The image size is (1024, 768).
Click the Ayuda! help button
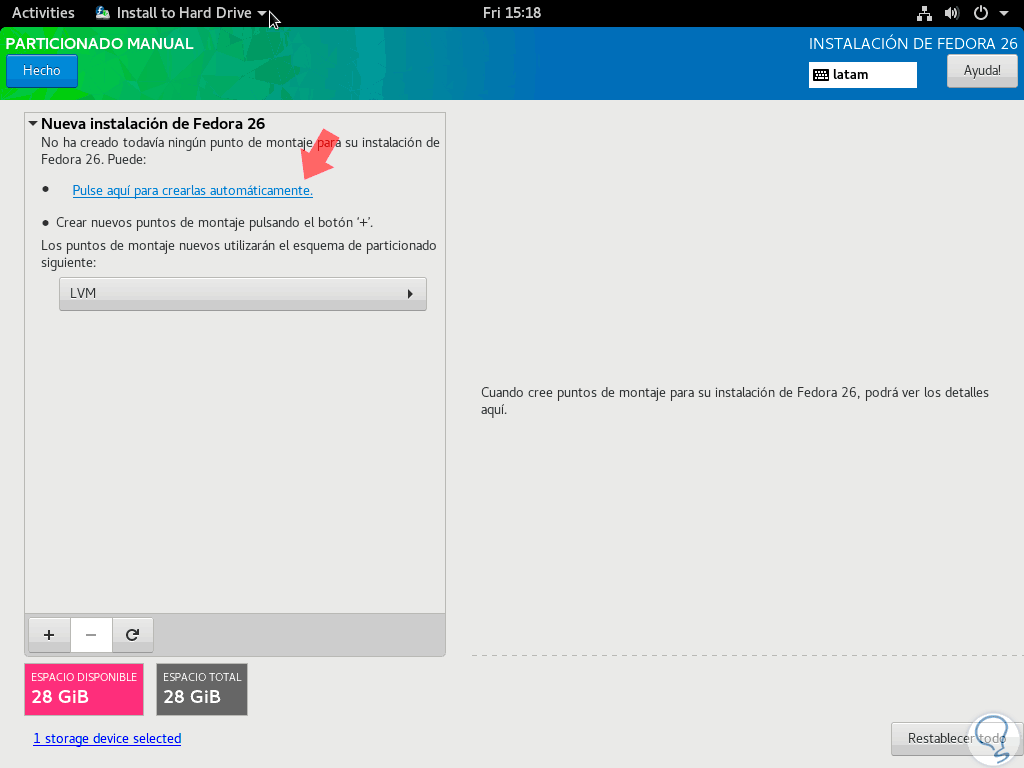coord(982,71)
